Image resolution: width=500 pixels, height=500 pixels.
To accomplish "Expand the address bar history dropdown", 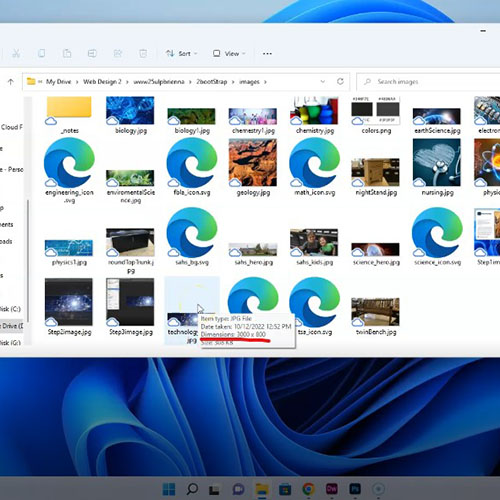I will 322,81.
